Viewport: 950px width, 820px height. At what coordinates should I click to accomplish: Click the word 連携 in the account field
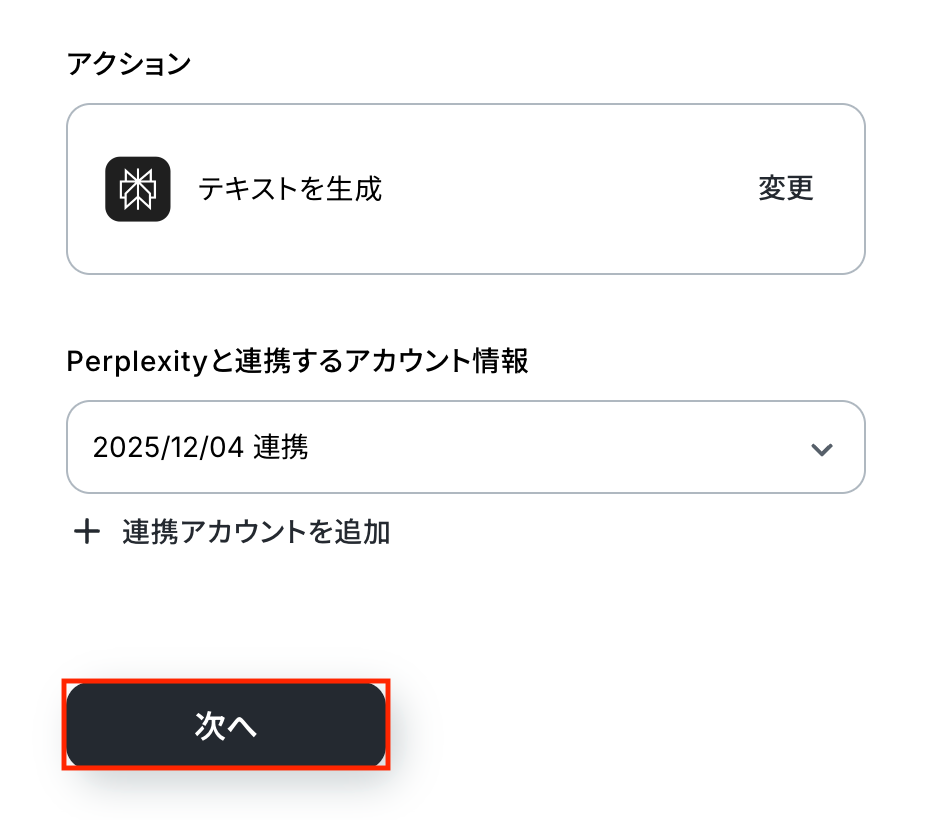click(280, 447)
